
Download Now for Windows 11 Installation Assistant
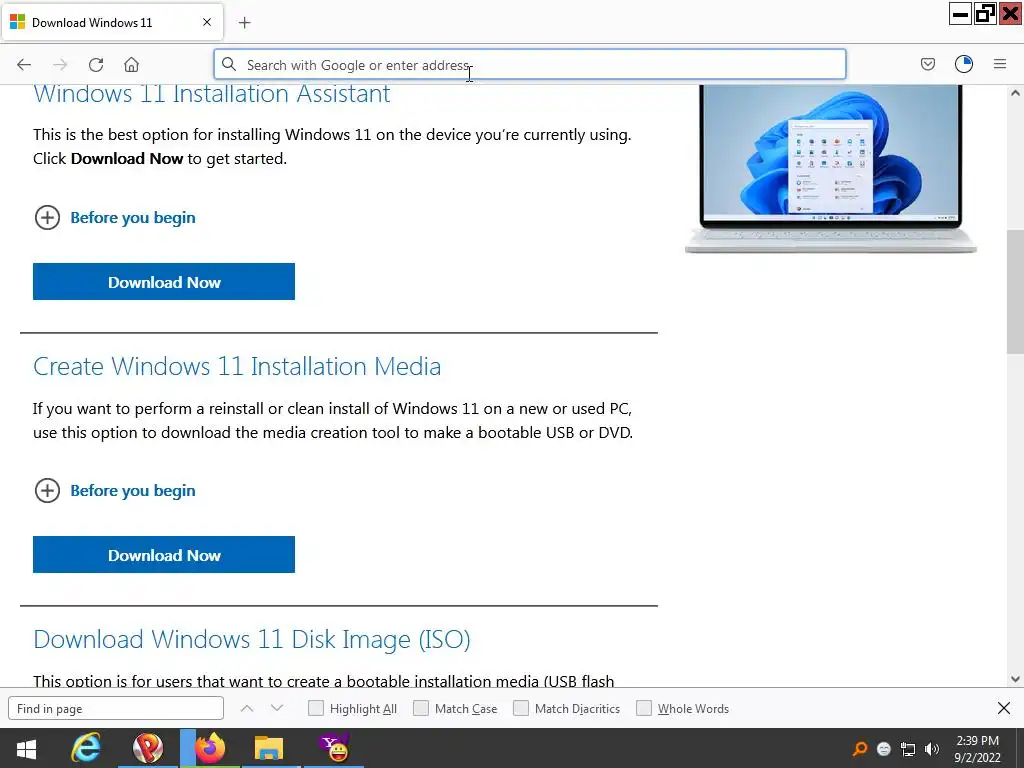[x=164, y=282]
